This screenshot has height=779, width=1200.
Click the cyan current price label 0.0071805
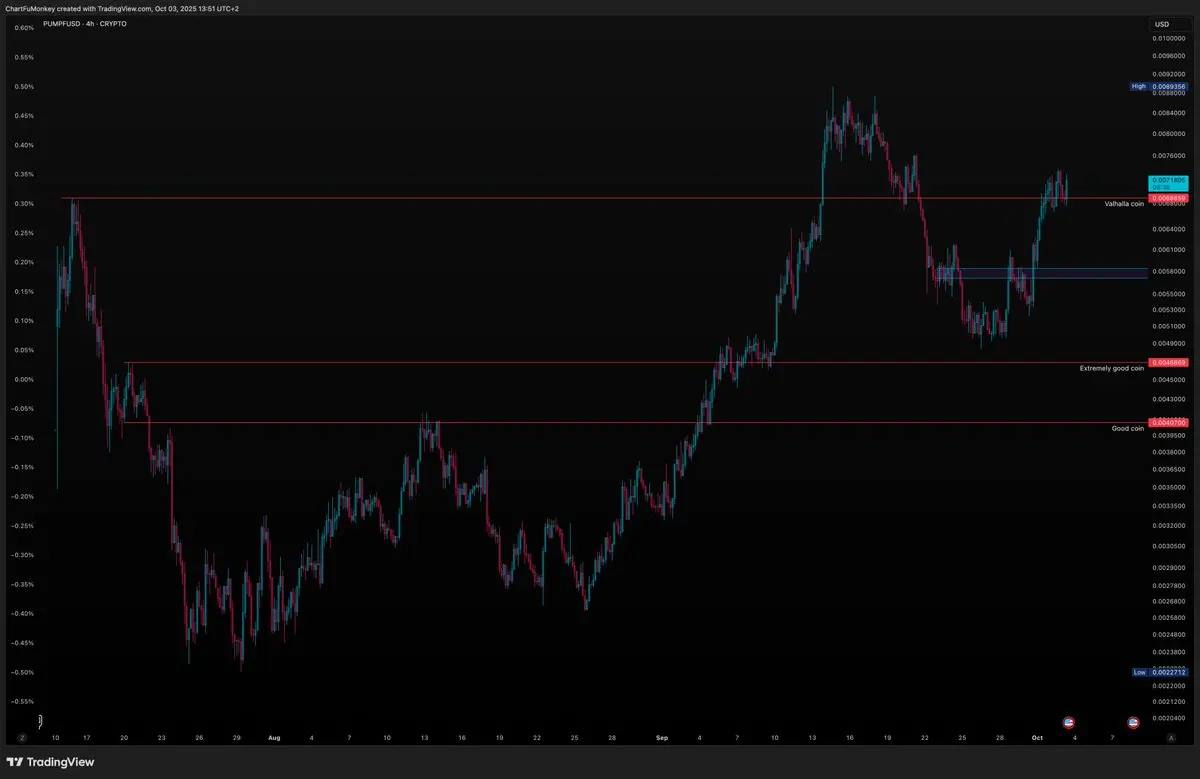(1168, 181)
